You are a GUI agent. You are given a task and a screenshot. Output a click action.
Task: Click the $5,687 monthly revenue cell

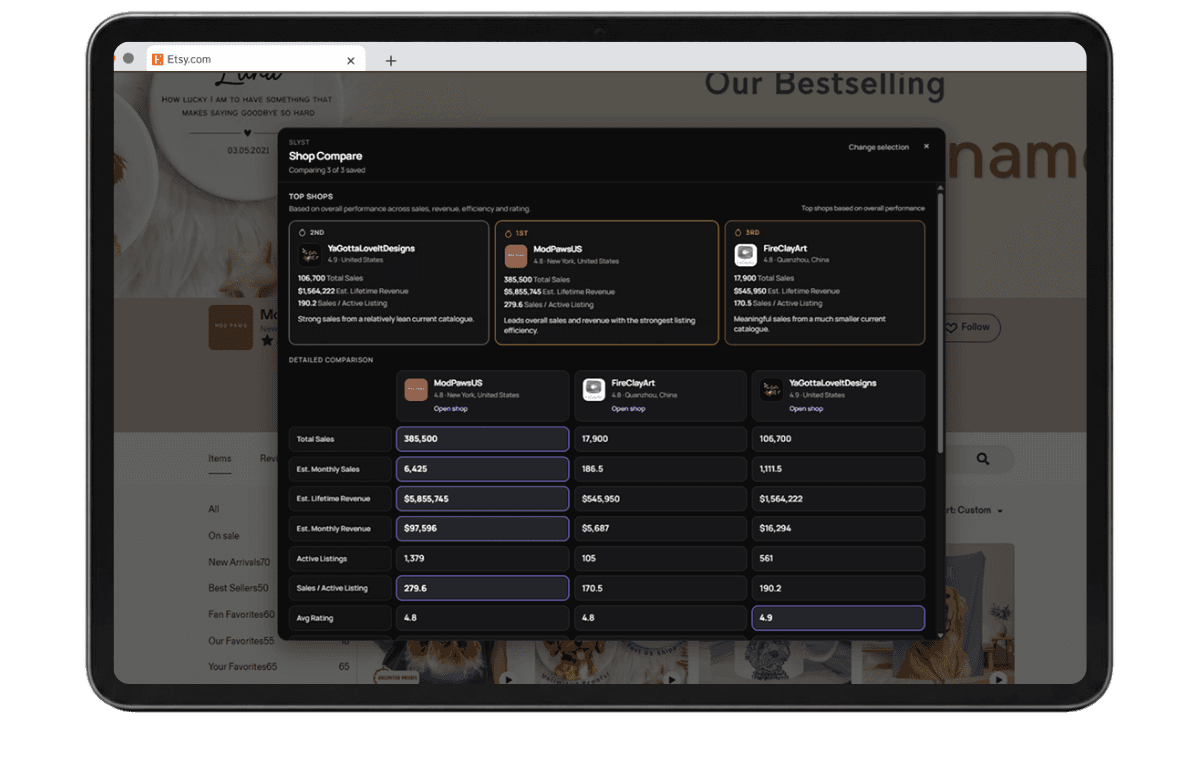661,529
